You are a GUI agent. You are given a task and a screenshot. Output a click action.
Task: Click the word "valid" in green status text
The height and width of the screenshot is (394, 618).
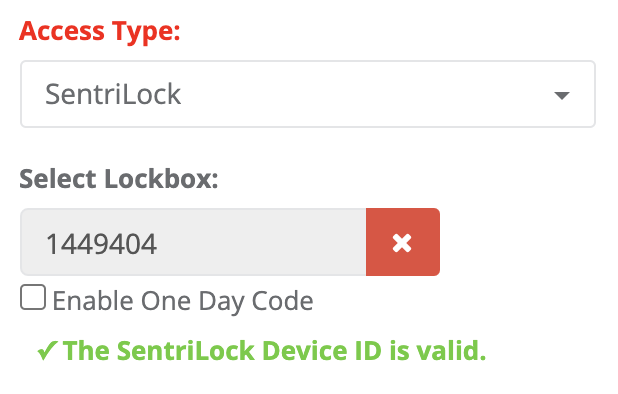pos(450,350)
